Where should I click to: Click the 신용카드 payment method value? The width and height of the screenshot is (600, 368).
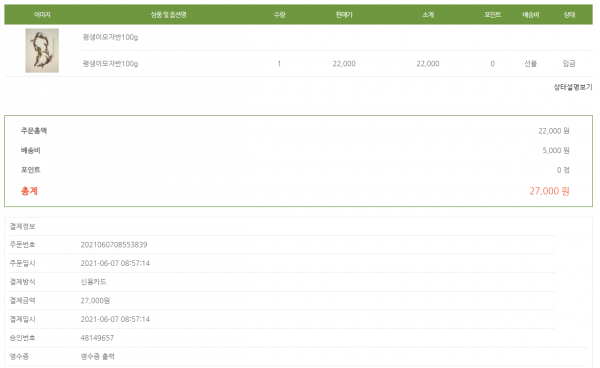coord(93,282)
